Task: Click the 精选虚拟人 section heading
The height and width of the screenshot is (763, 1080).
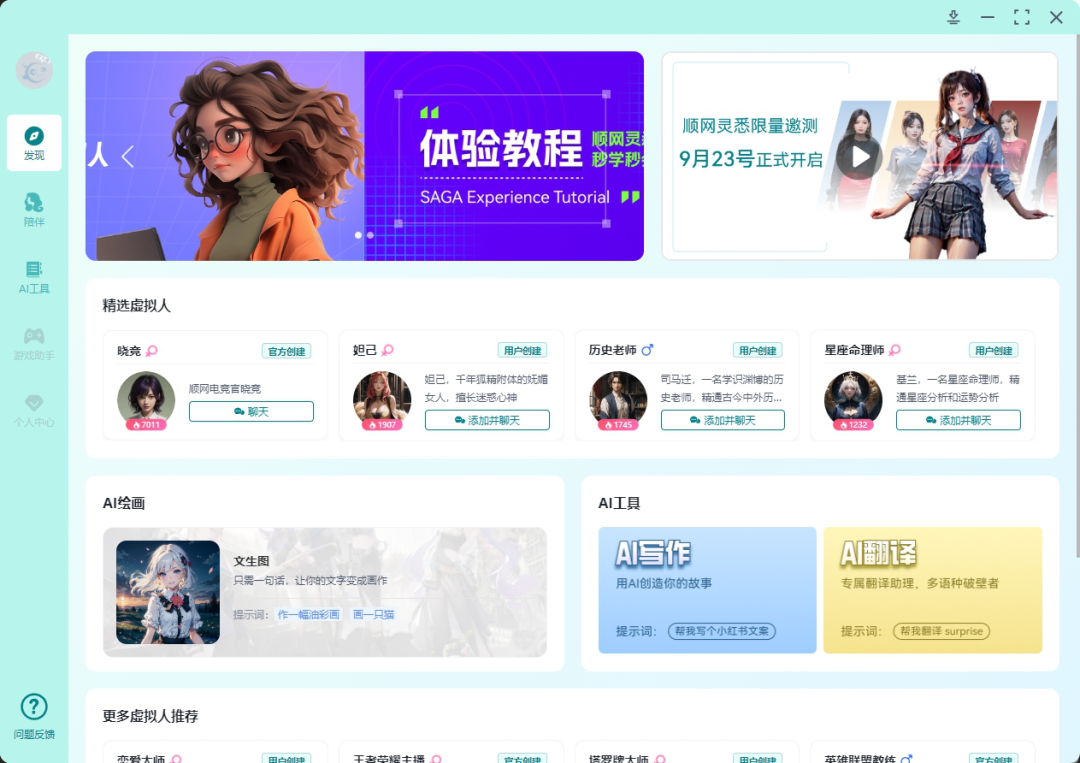Action: (x=136, y=306)
